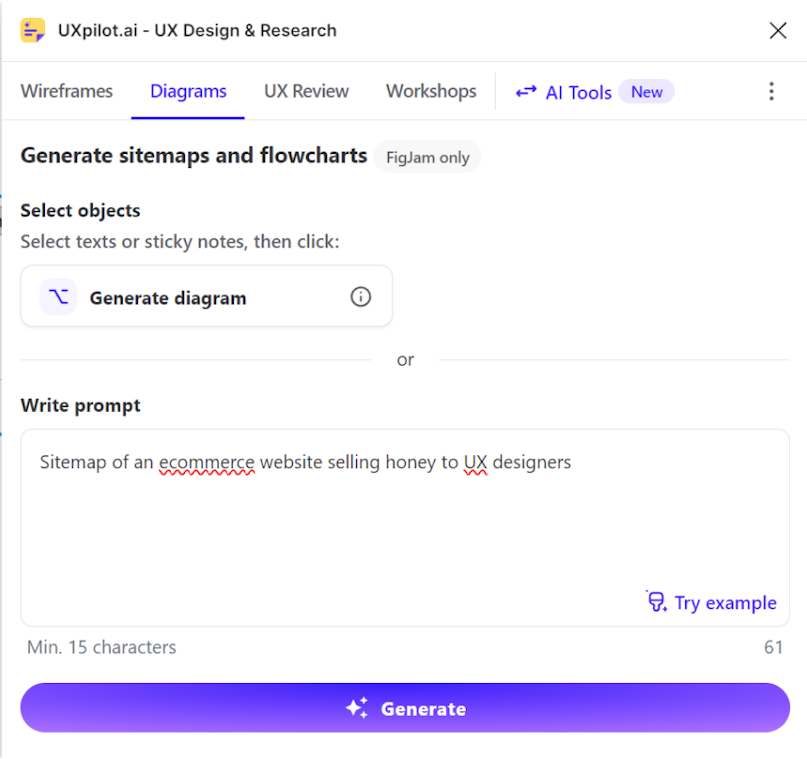Click the UXpilot.ai logo icon
The width and height of the screenshot is (807, 759).
tap(32, 30)
